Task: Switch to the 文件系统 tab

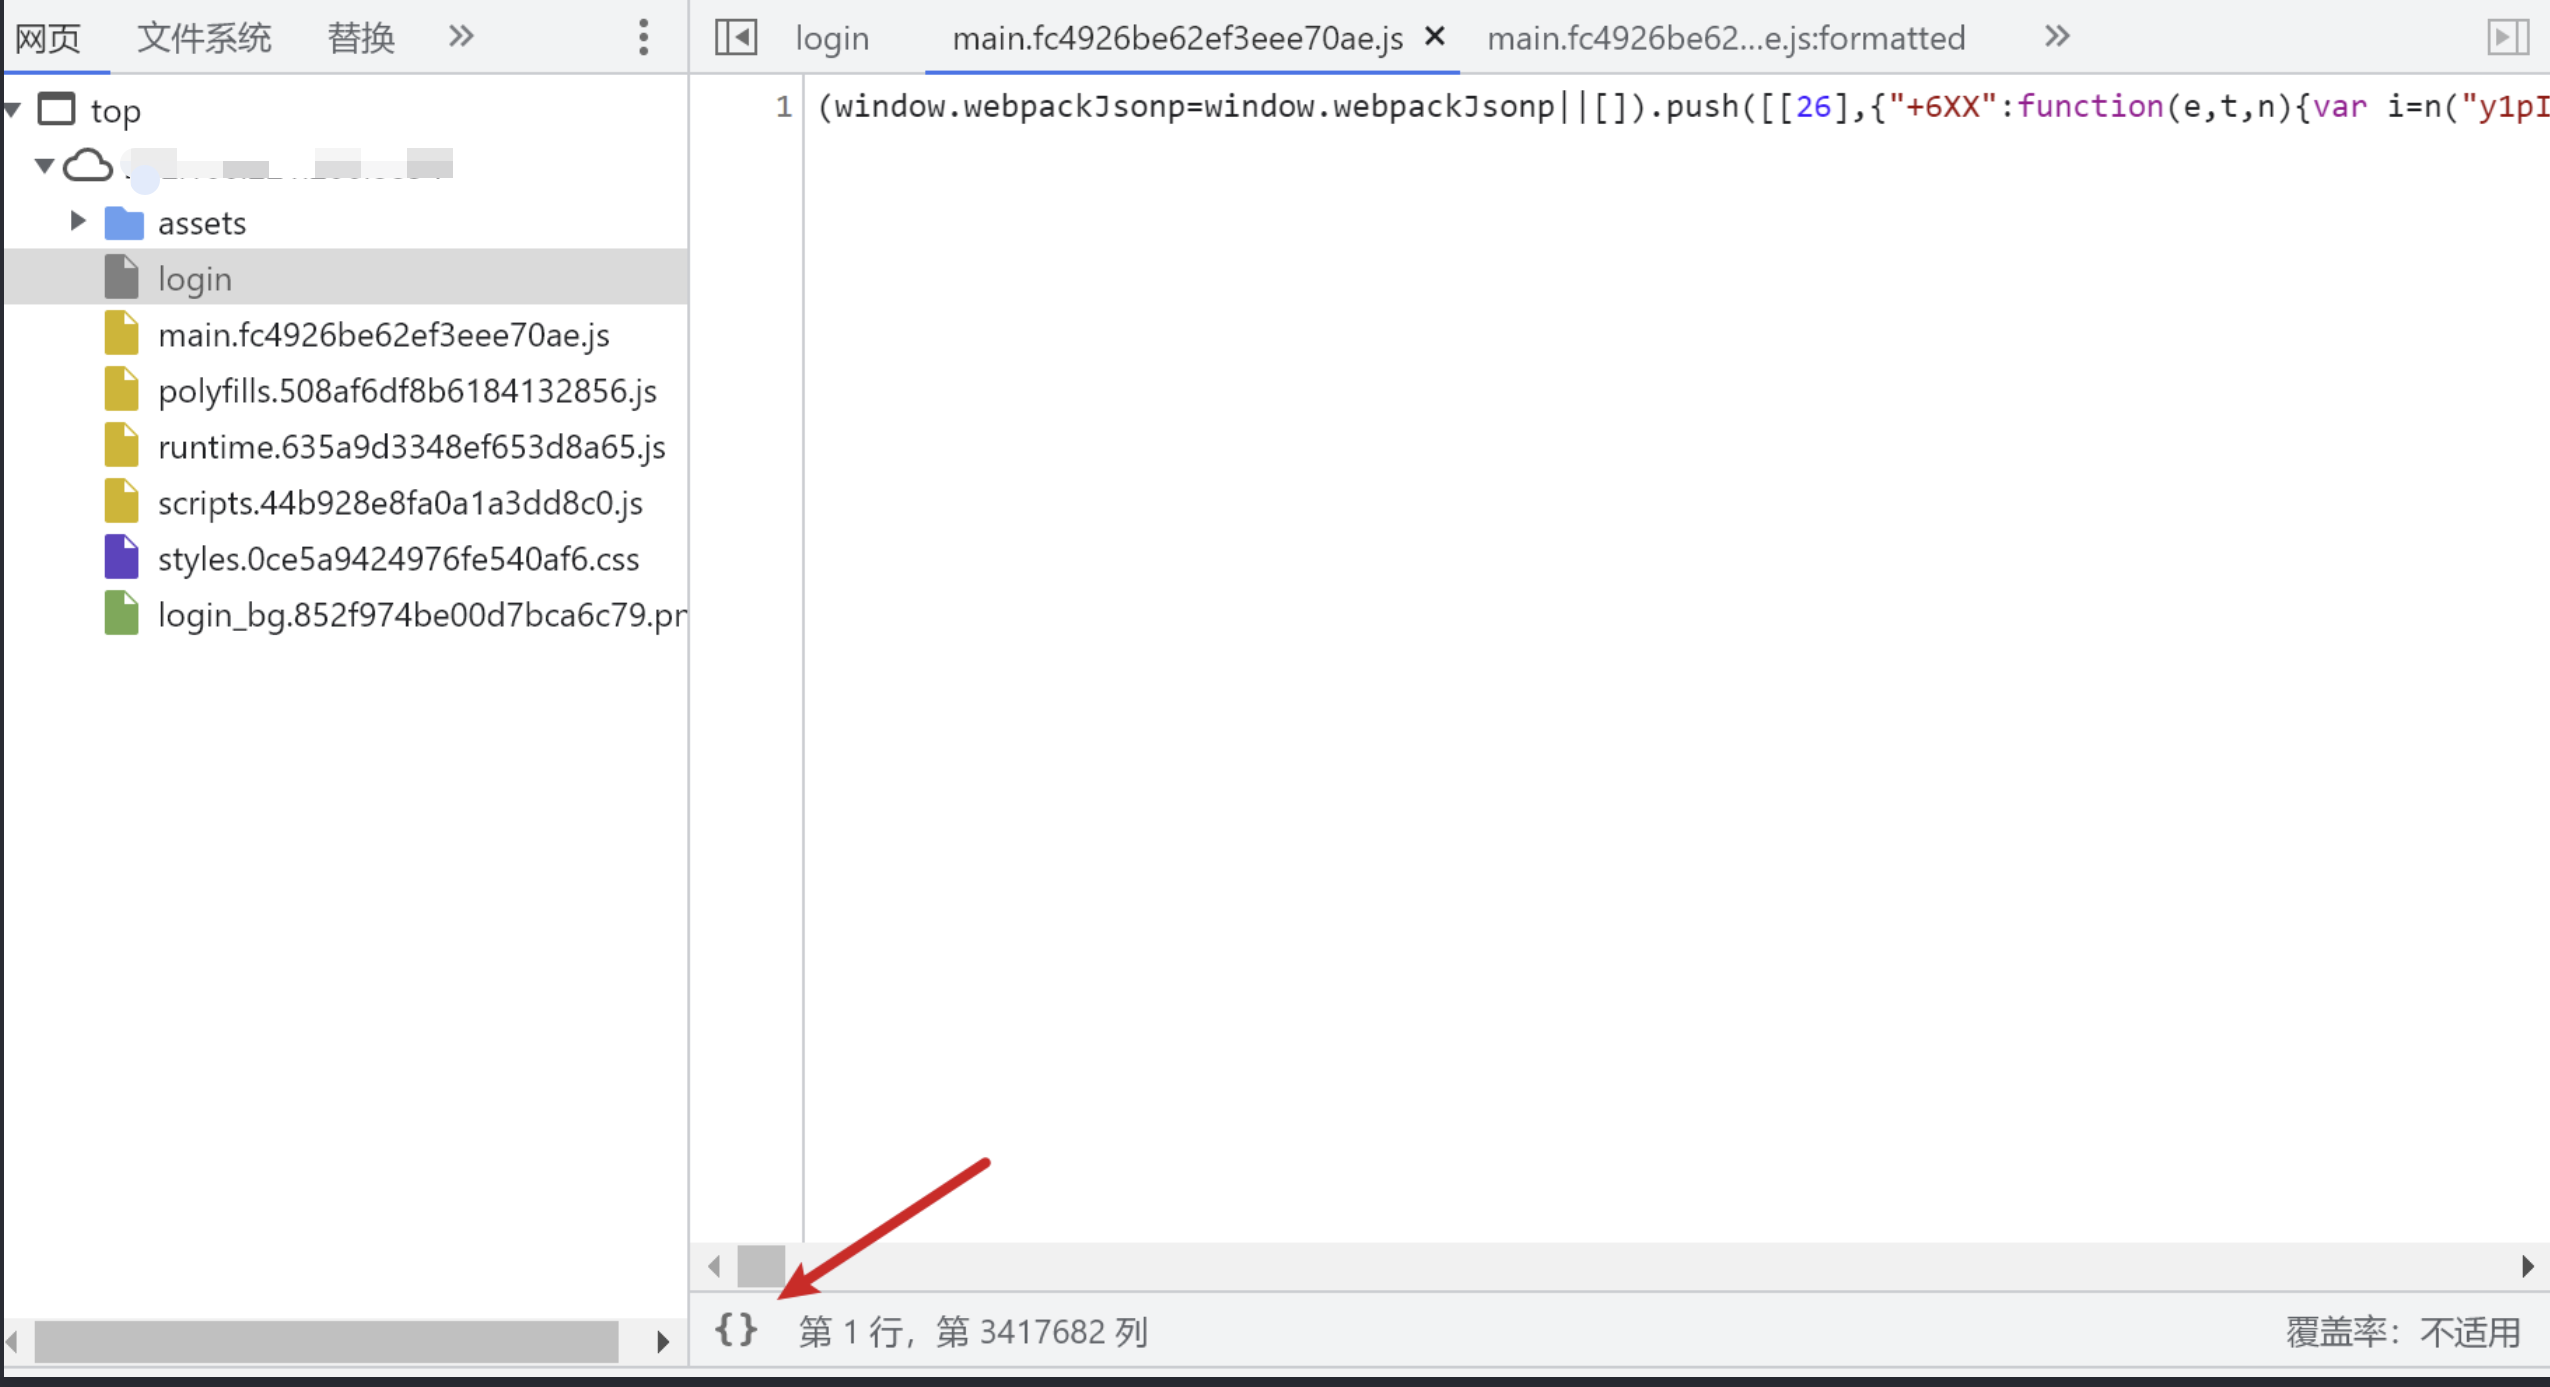Action: [x=204, y=38]
